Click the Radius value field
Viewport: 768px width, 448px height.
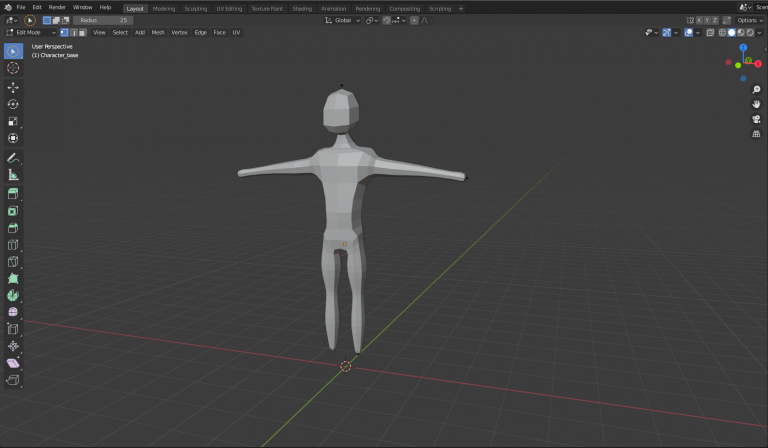(x=103, y=20)
